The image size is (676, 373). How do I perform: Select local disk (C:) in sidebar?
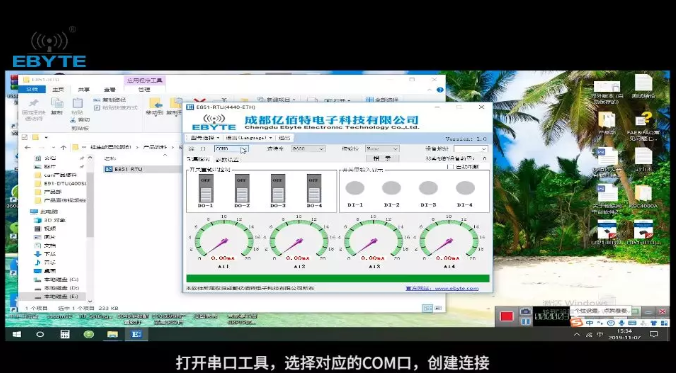pyautogui.click(x=56, y=279)
